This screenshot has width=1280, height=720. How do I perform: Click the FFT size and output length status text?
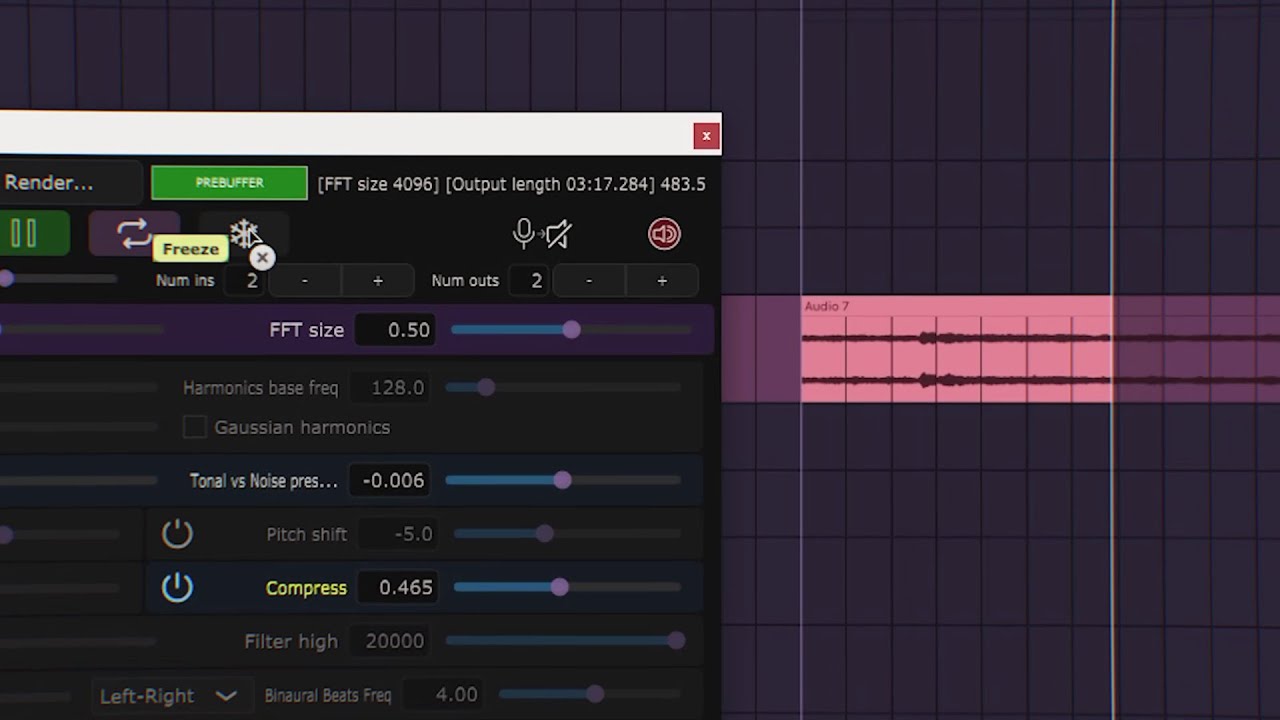(511, 184)
